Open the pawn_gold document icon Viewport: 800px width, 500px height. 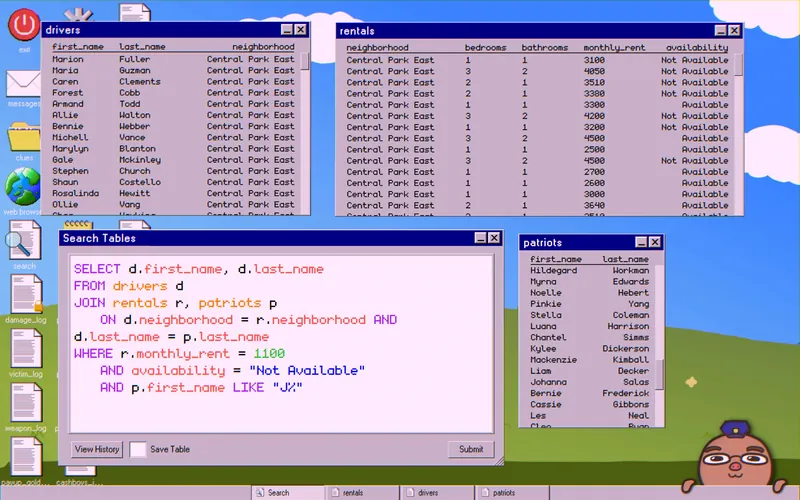tap(26, 457)
